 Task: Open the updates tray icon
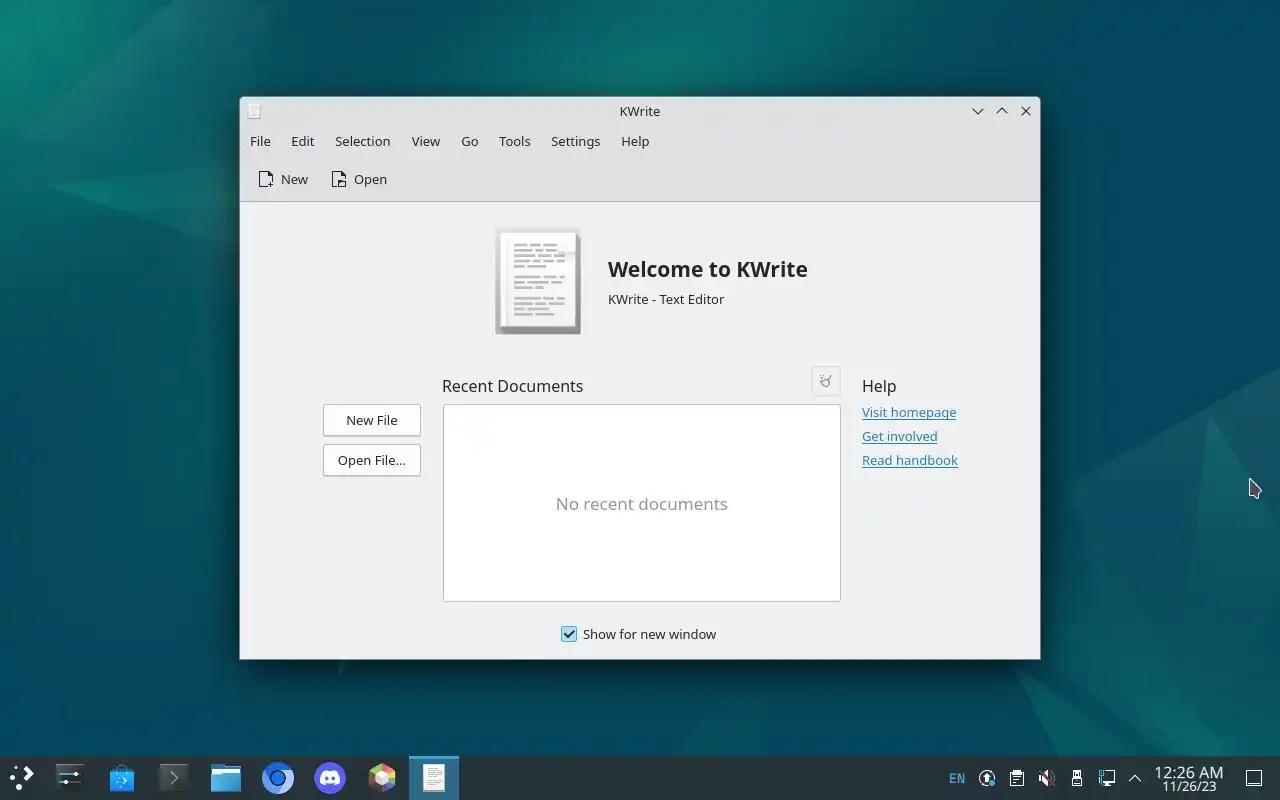point(987,778)
